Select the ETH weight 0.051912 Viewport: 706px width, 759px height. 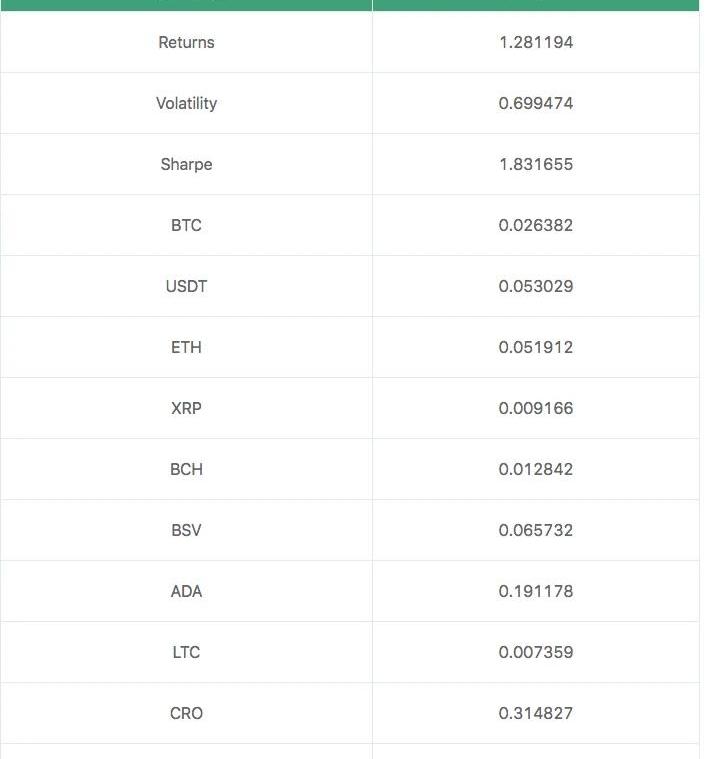pos(535,347)
